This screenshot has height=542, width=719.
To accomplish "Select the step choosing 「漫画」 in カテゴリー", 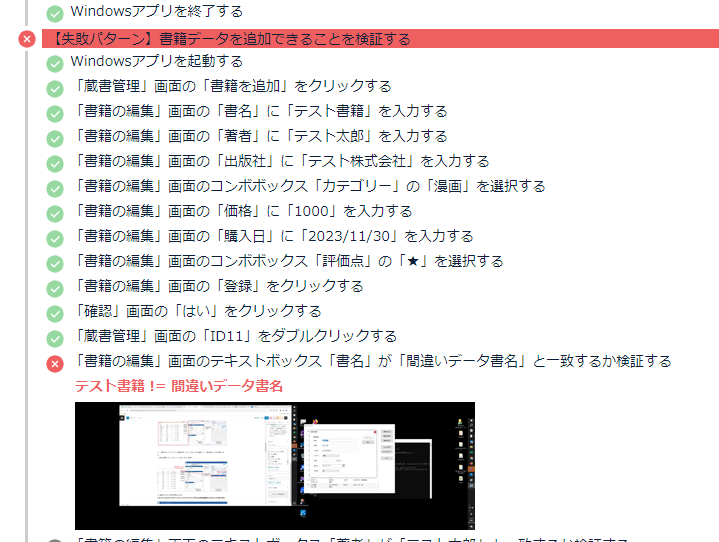I will click(x=310, y=186).
